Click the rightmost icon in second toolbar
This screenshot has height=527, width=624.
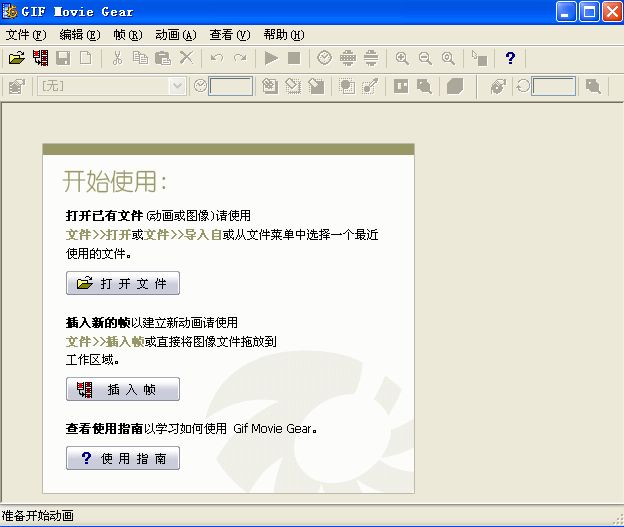(x=593, y=86)
